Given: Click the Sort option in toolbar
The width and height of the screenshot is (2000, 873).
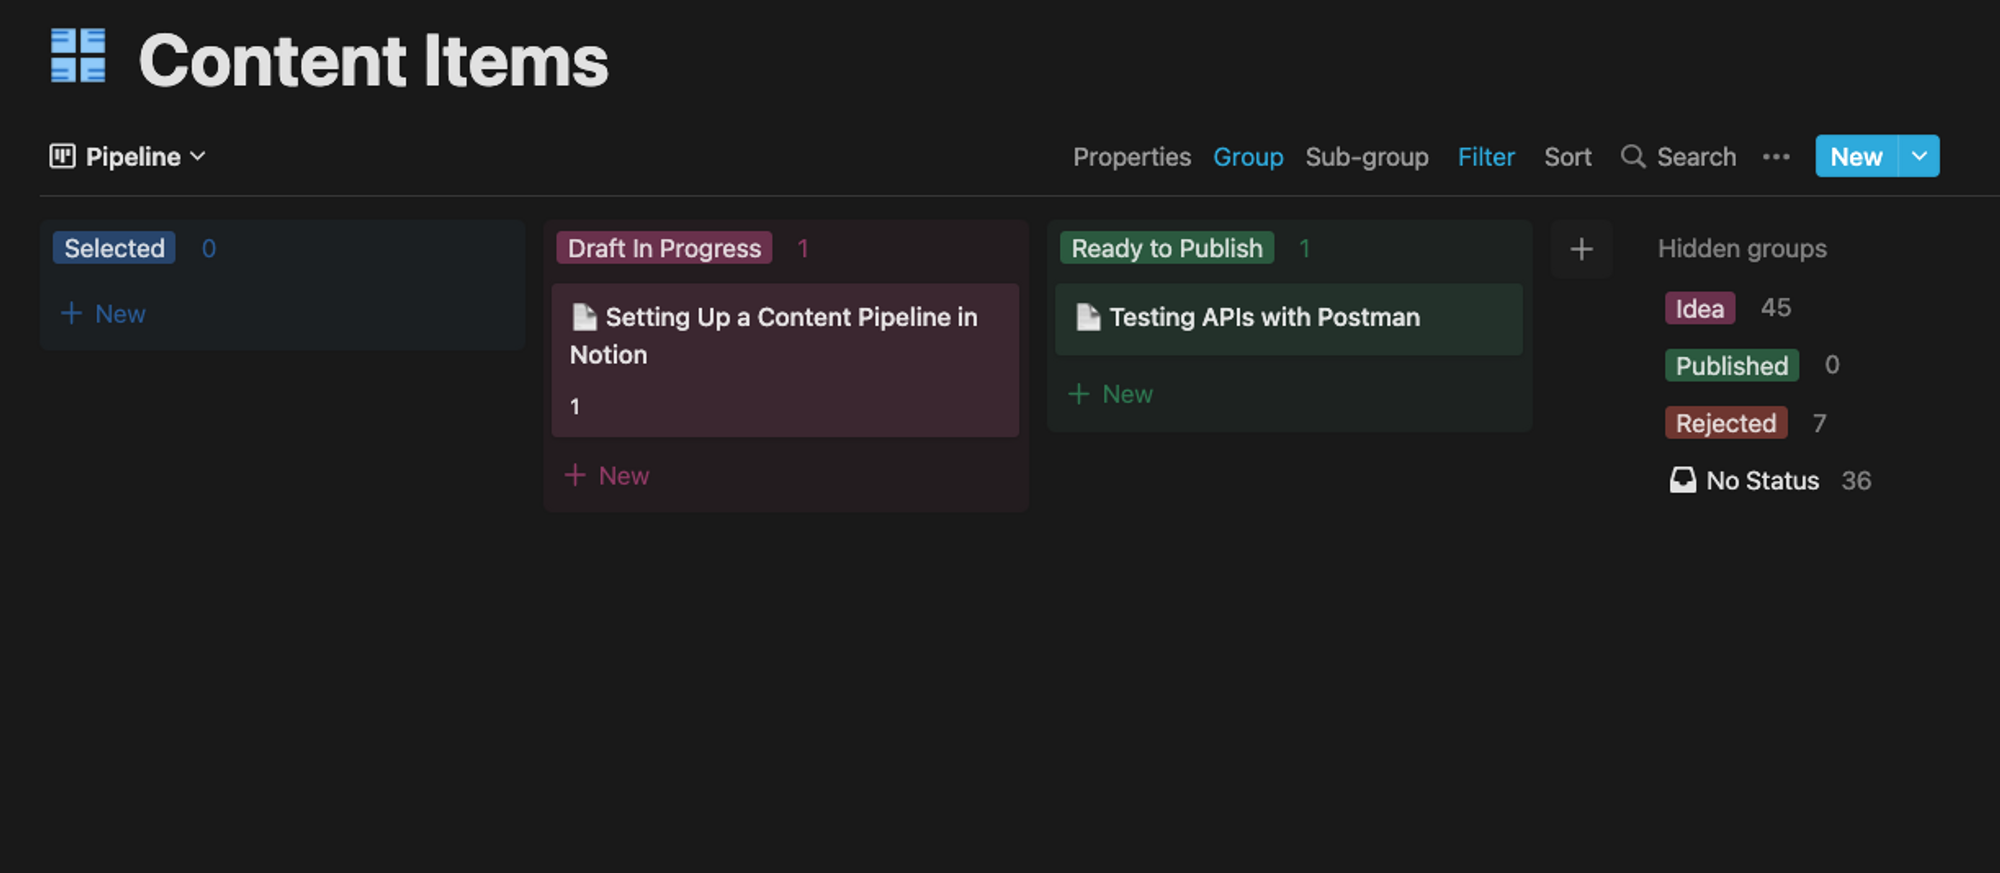Looking at the screenshot, I should point(1567,157).
